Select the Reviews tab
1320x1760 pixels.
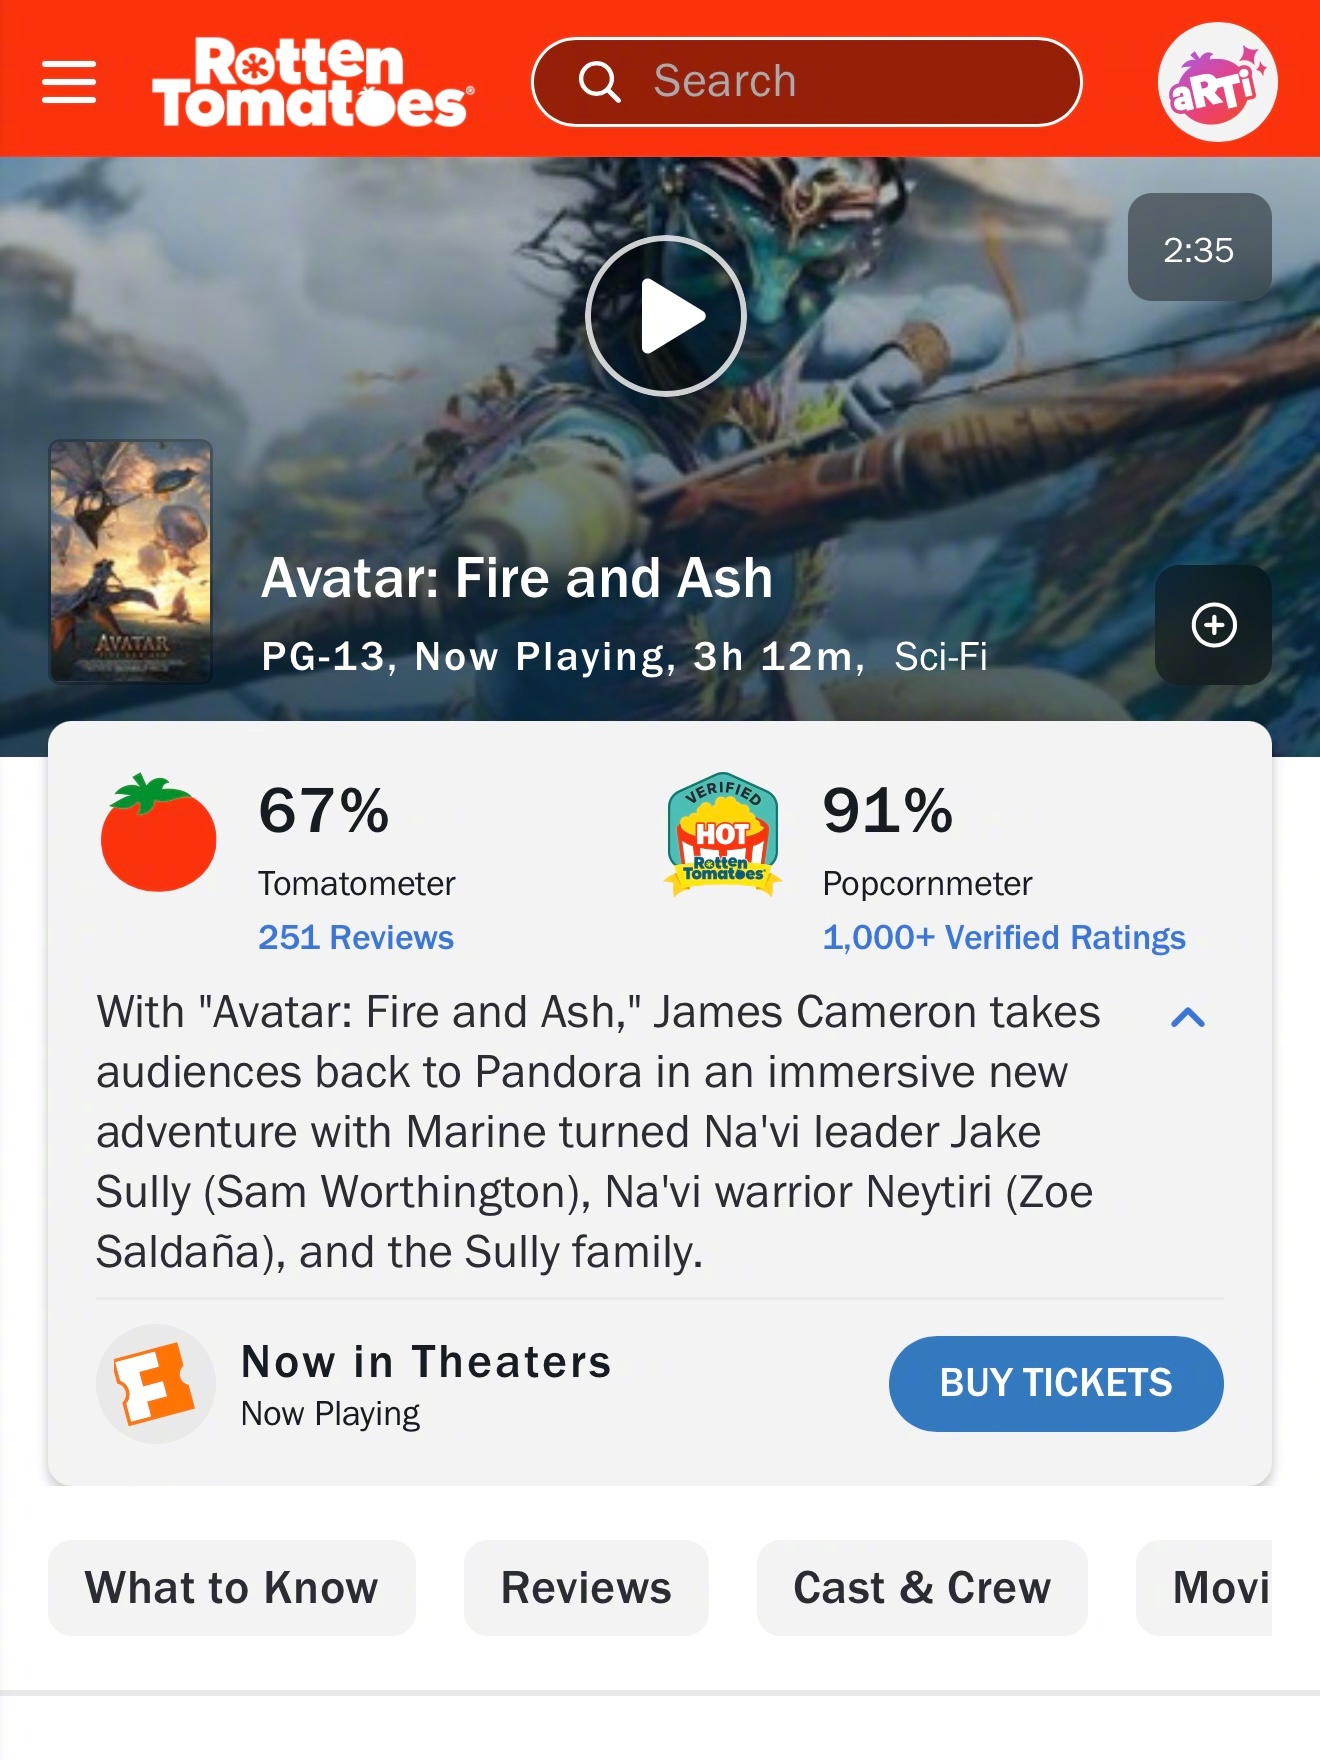coord(586,1588)
